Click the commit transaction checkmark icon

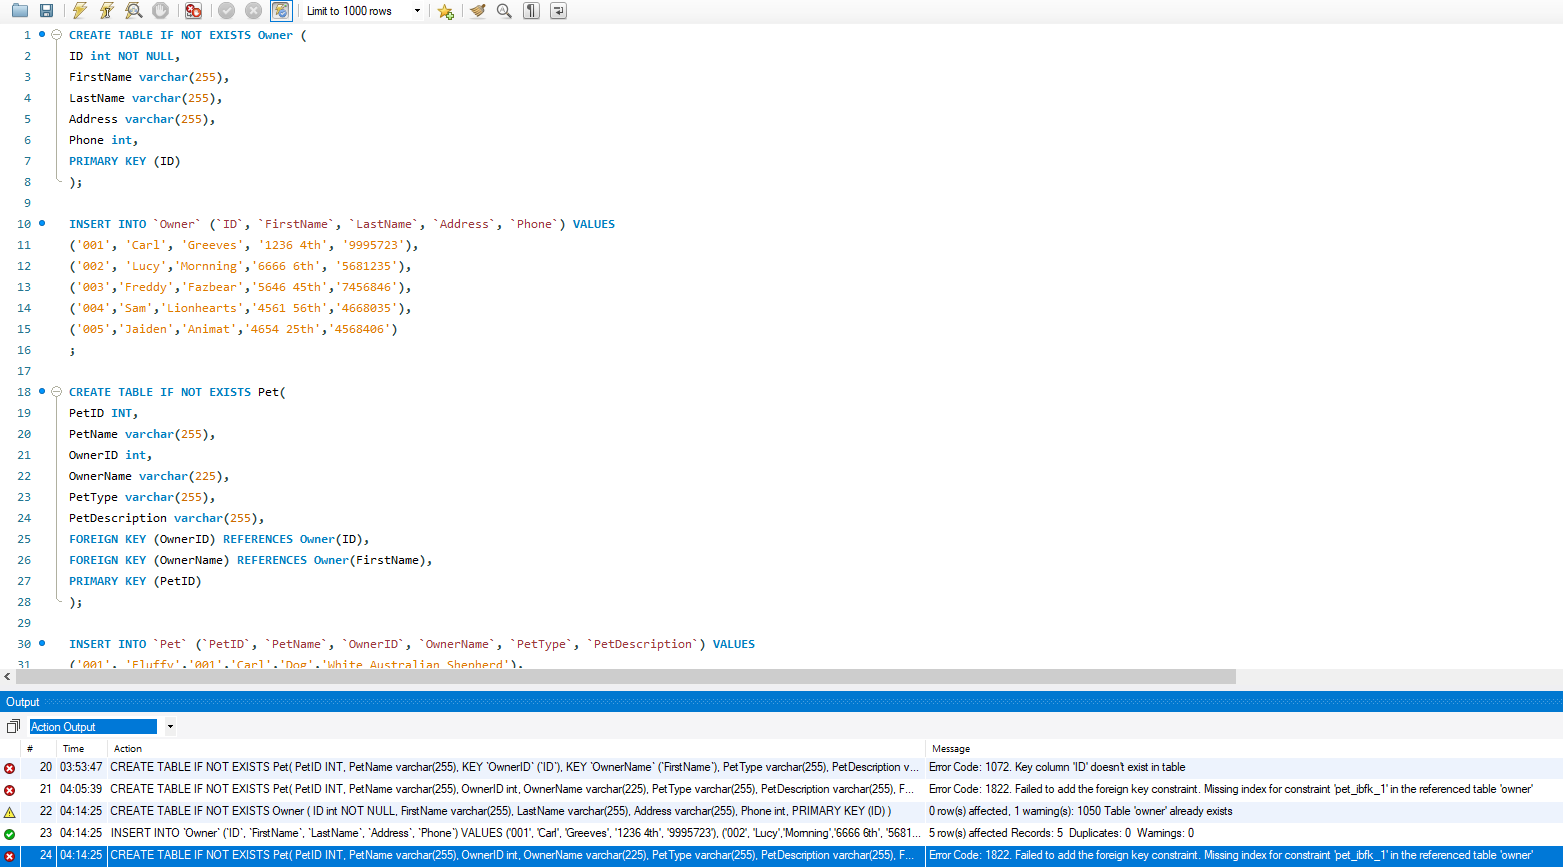[227, 11]
